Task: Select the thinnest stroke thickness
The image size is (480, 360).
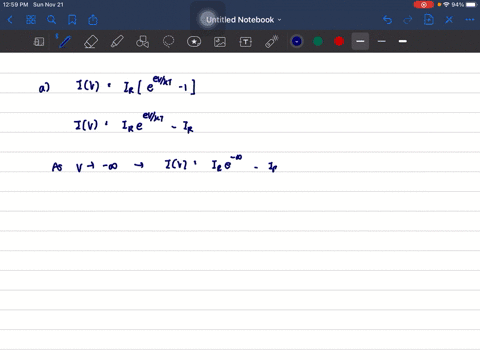Action: tap(382, 41)
